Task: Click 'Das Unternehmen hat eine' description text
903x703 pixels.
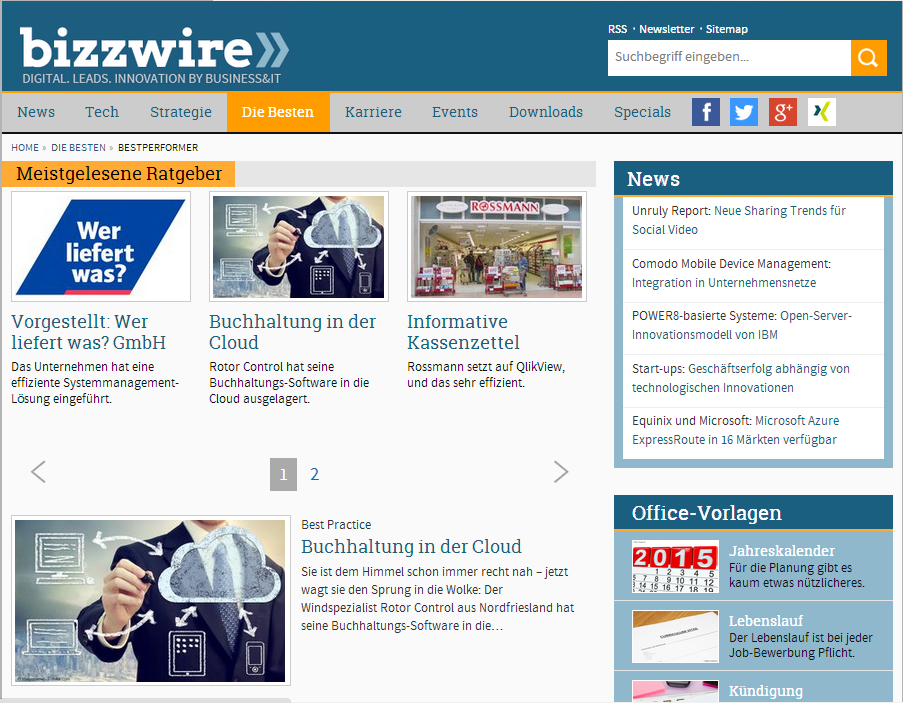Action: (x=95, y=382)
